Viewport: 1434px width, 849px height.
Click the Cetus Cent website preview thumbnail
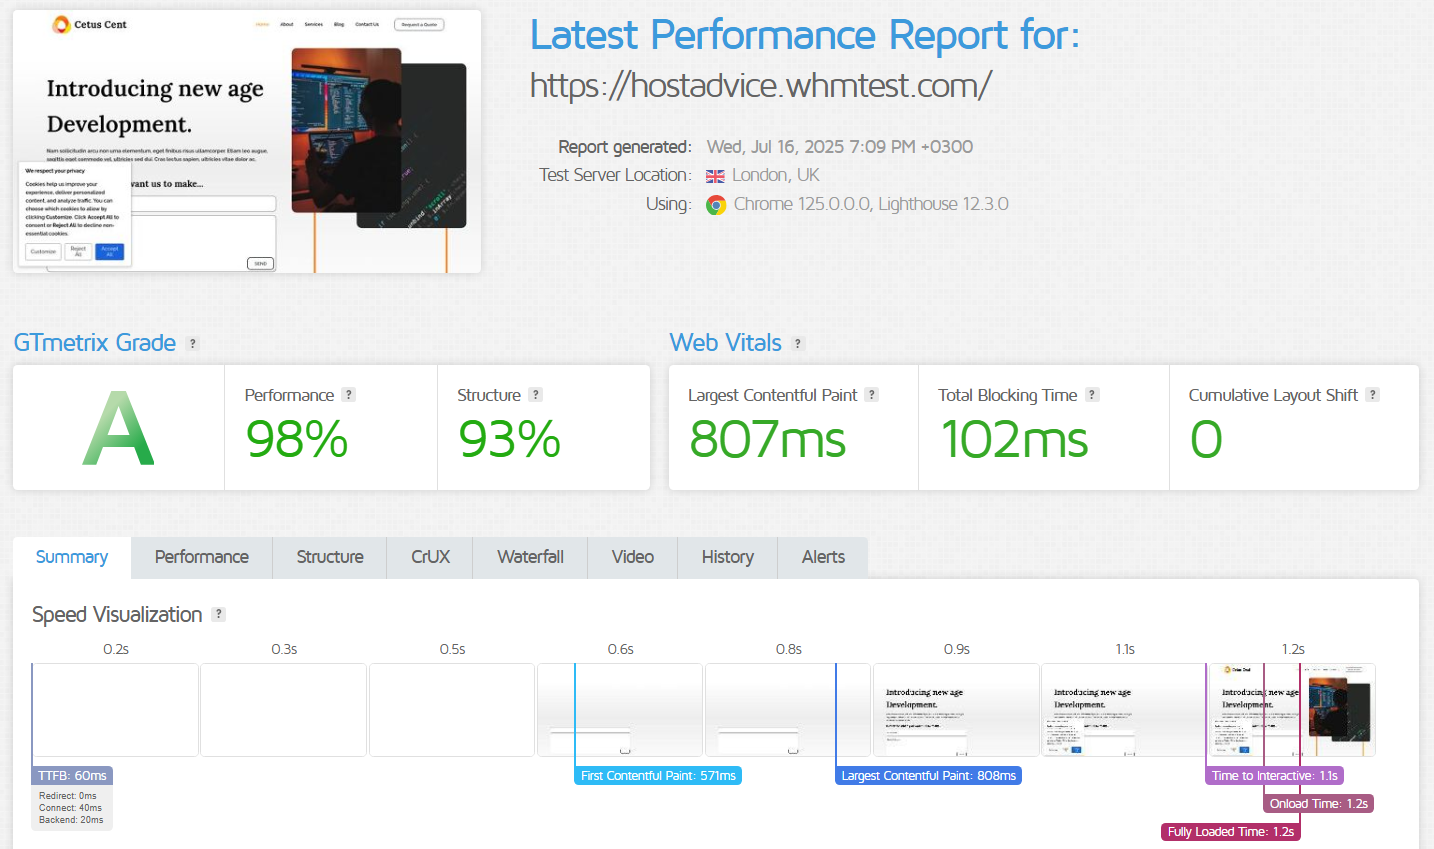coord(246,140)
